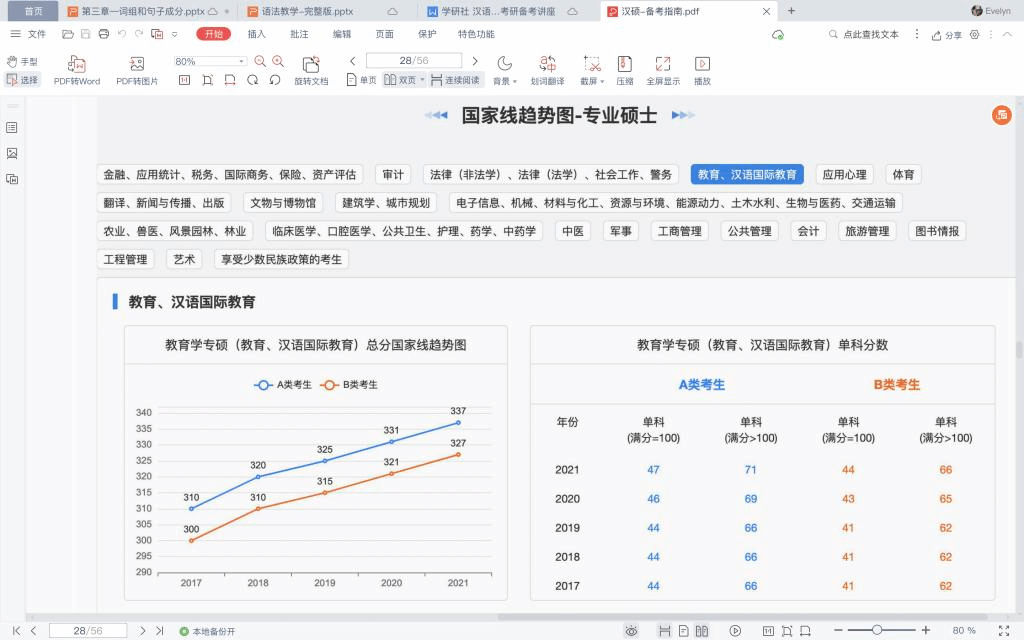Click the 分享 share button
Image resolution: width=1024 pixels, height=640 pixels.
click(x=946, y=34)
